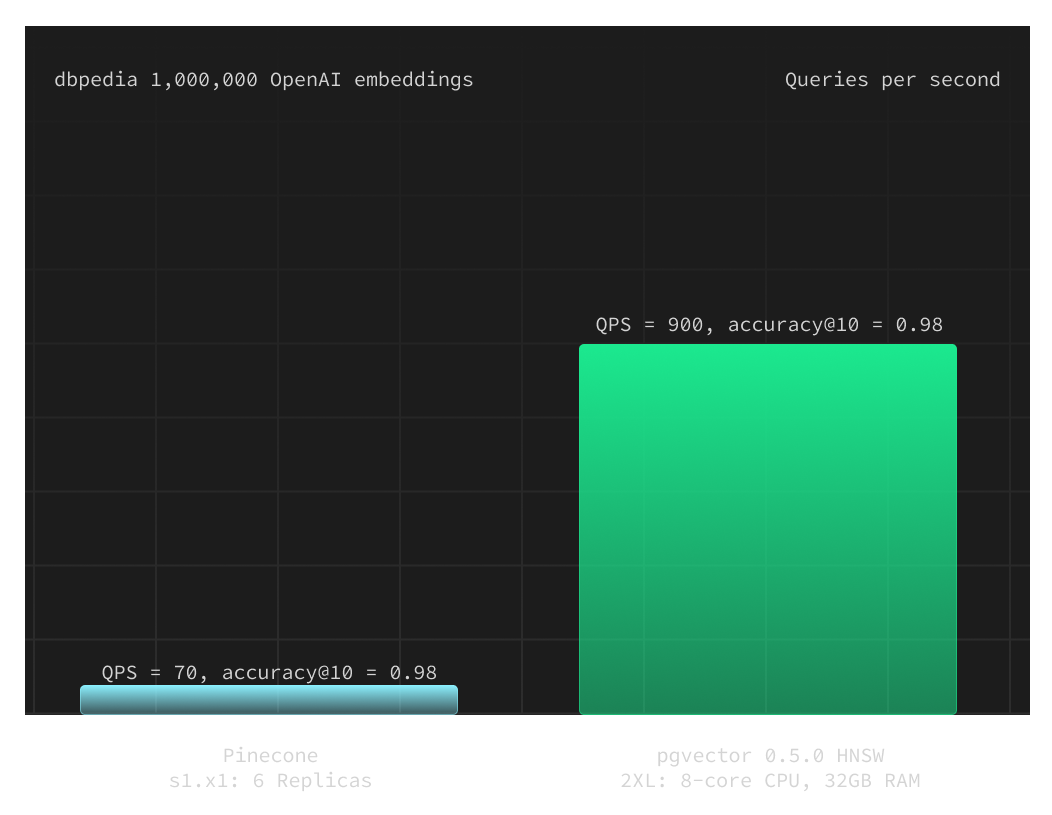The height and width of the screenshot is (815, 1052).
Task: Select the 'Queries per second' label
Action: (x=892, y=80)
